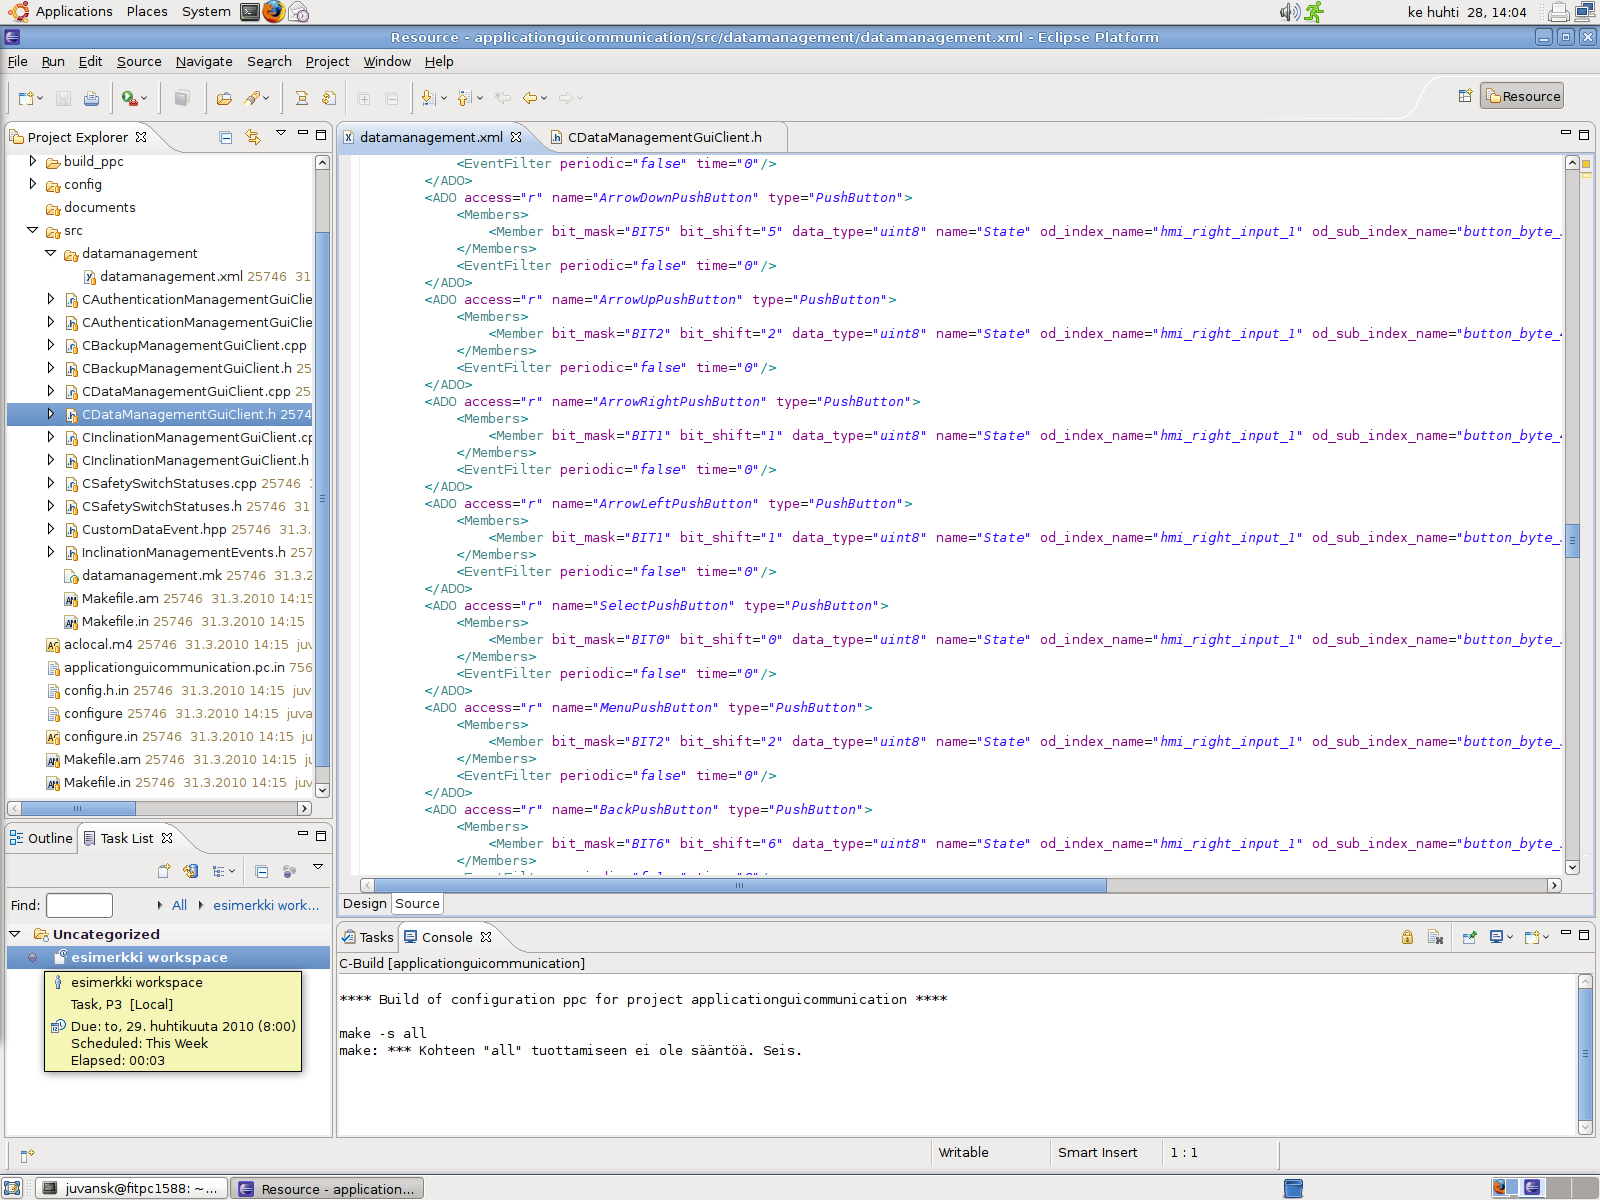
Task: Open the Window menu
Action: (x=387, y=61)
